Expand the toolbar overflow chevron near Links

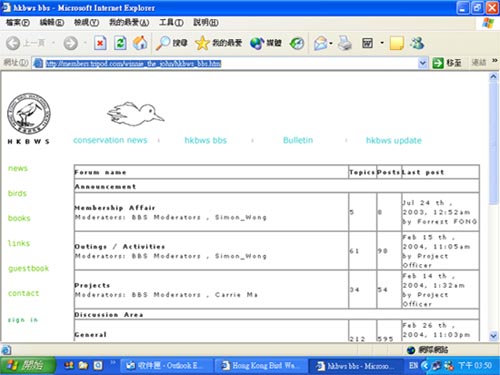495,61
